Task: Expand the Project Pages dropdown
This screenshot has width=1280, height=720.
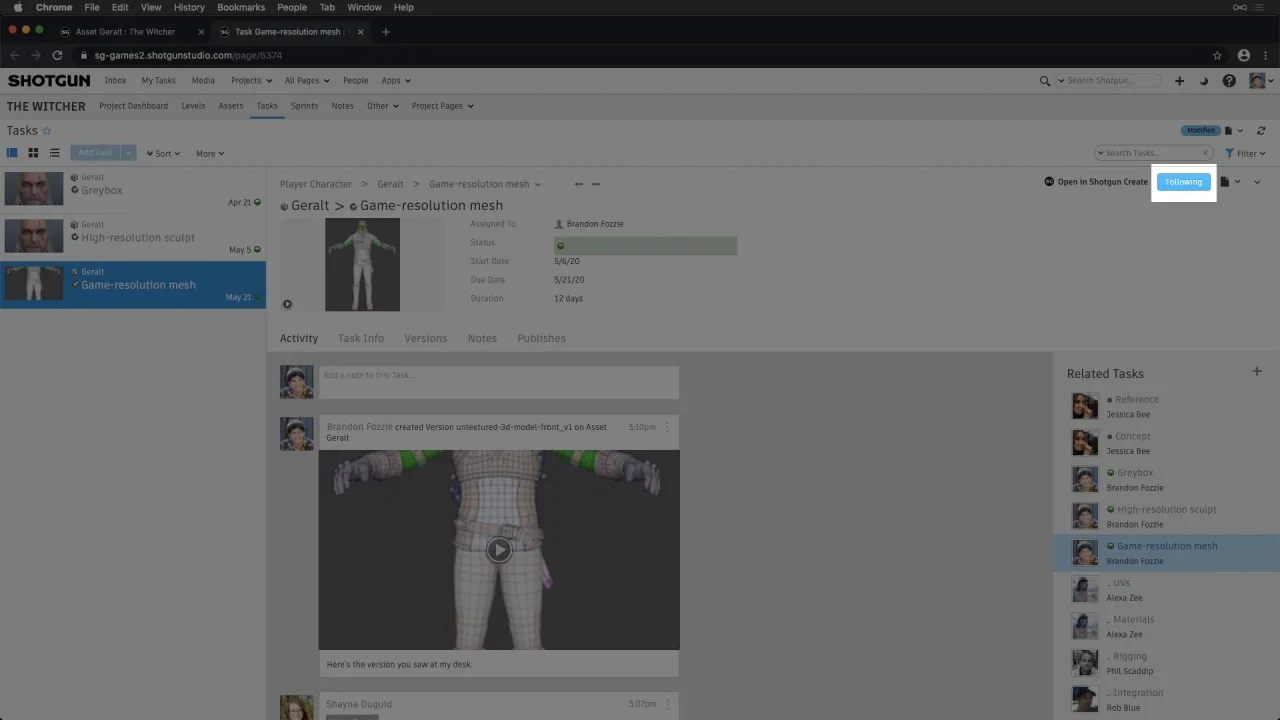Action: point(442,106)
